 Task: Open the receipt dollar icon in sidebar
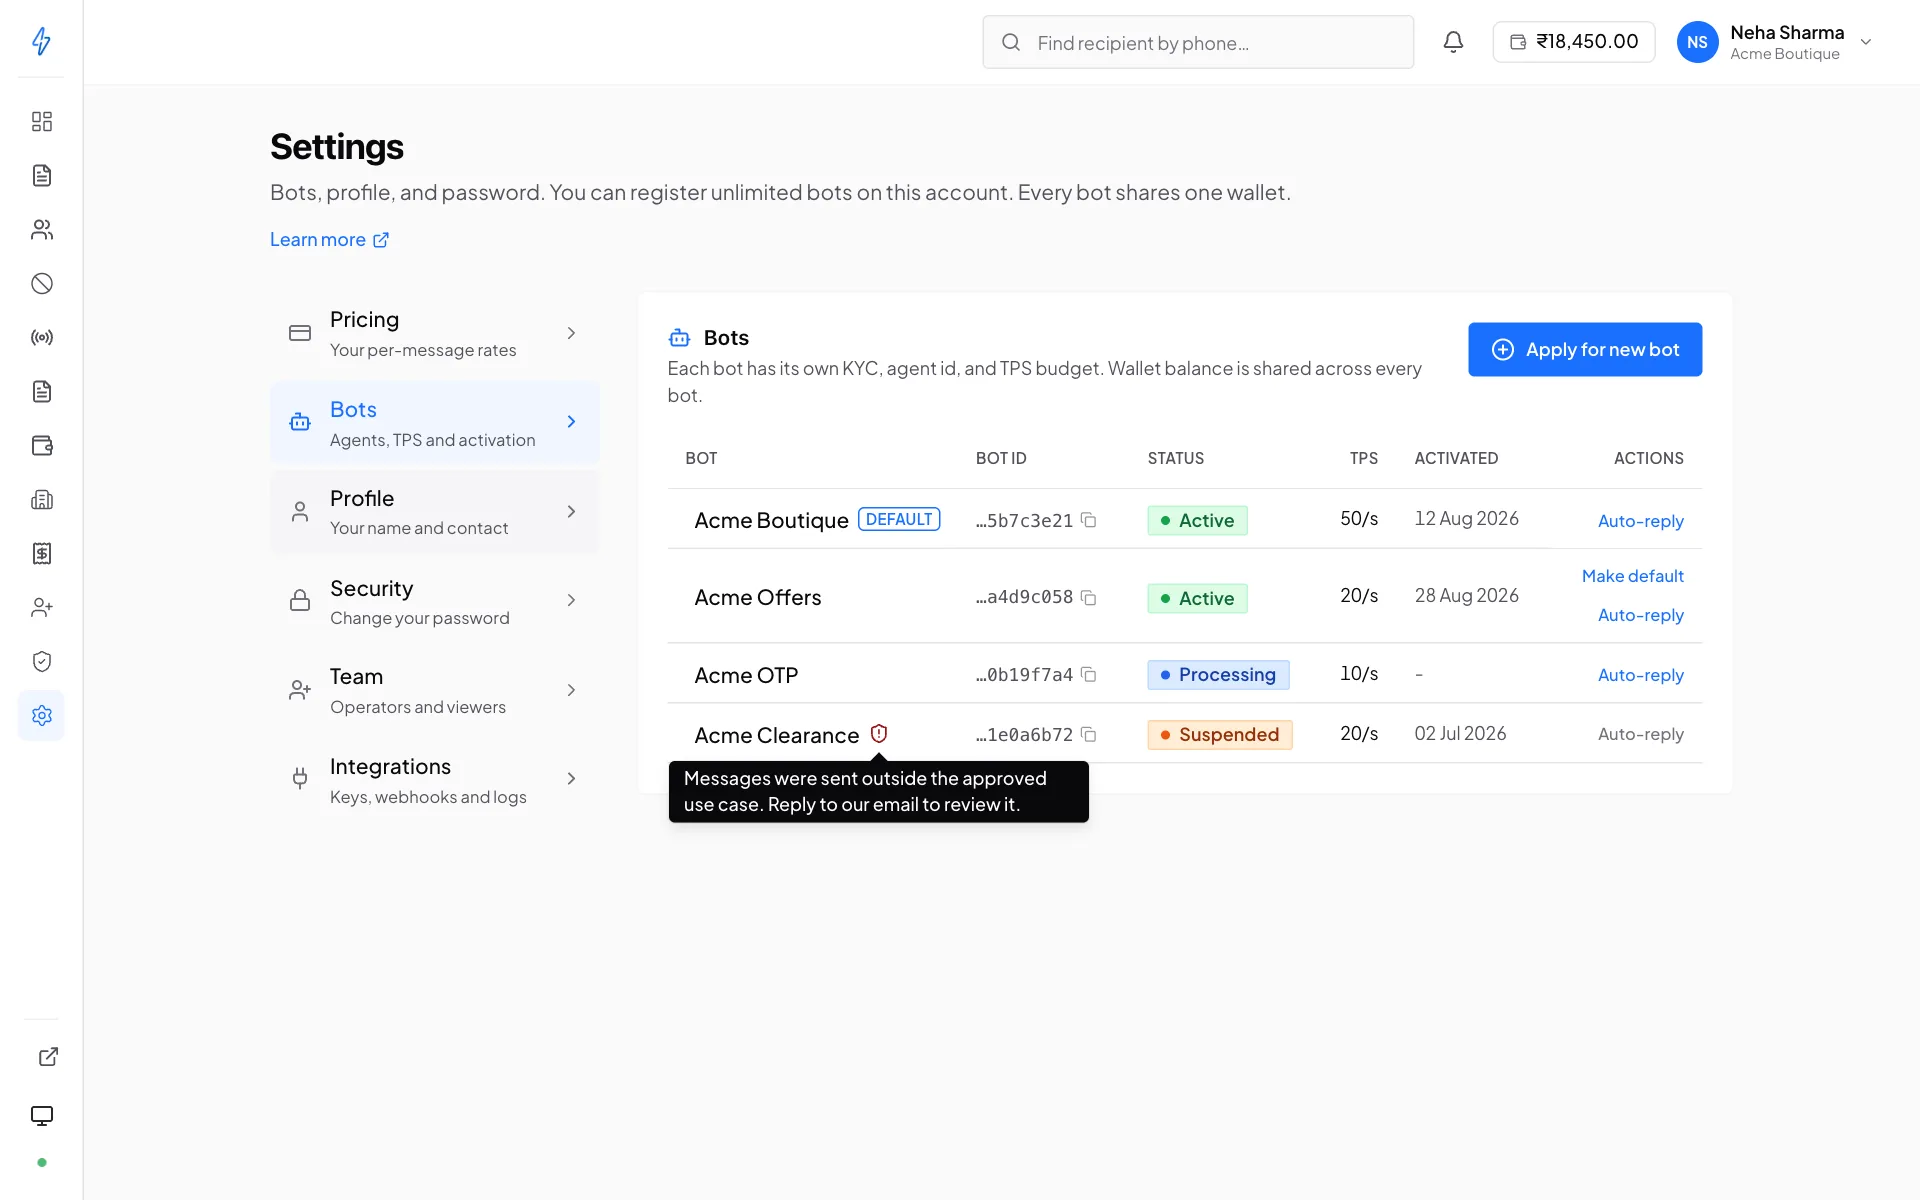click(41, 553)
